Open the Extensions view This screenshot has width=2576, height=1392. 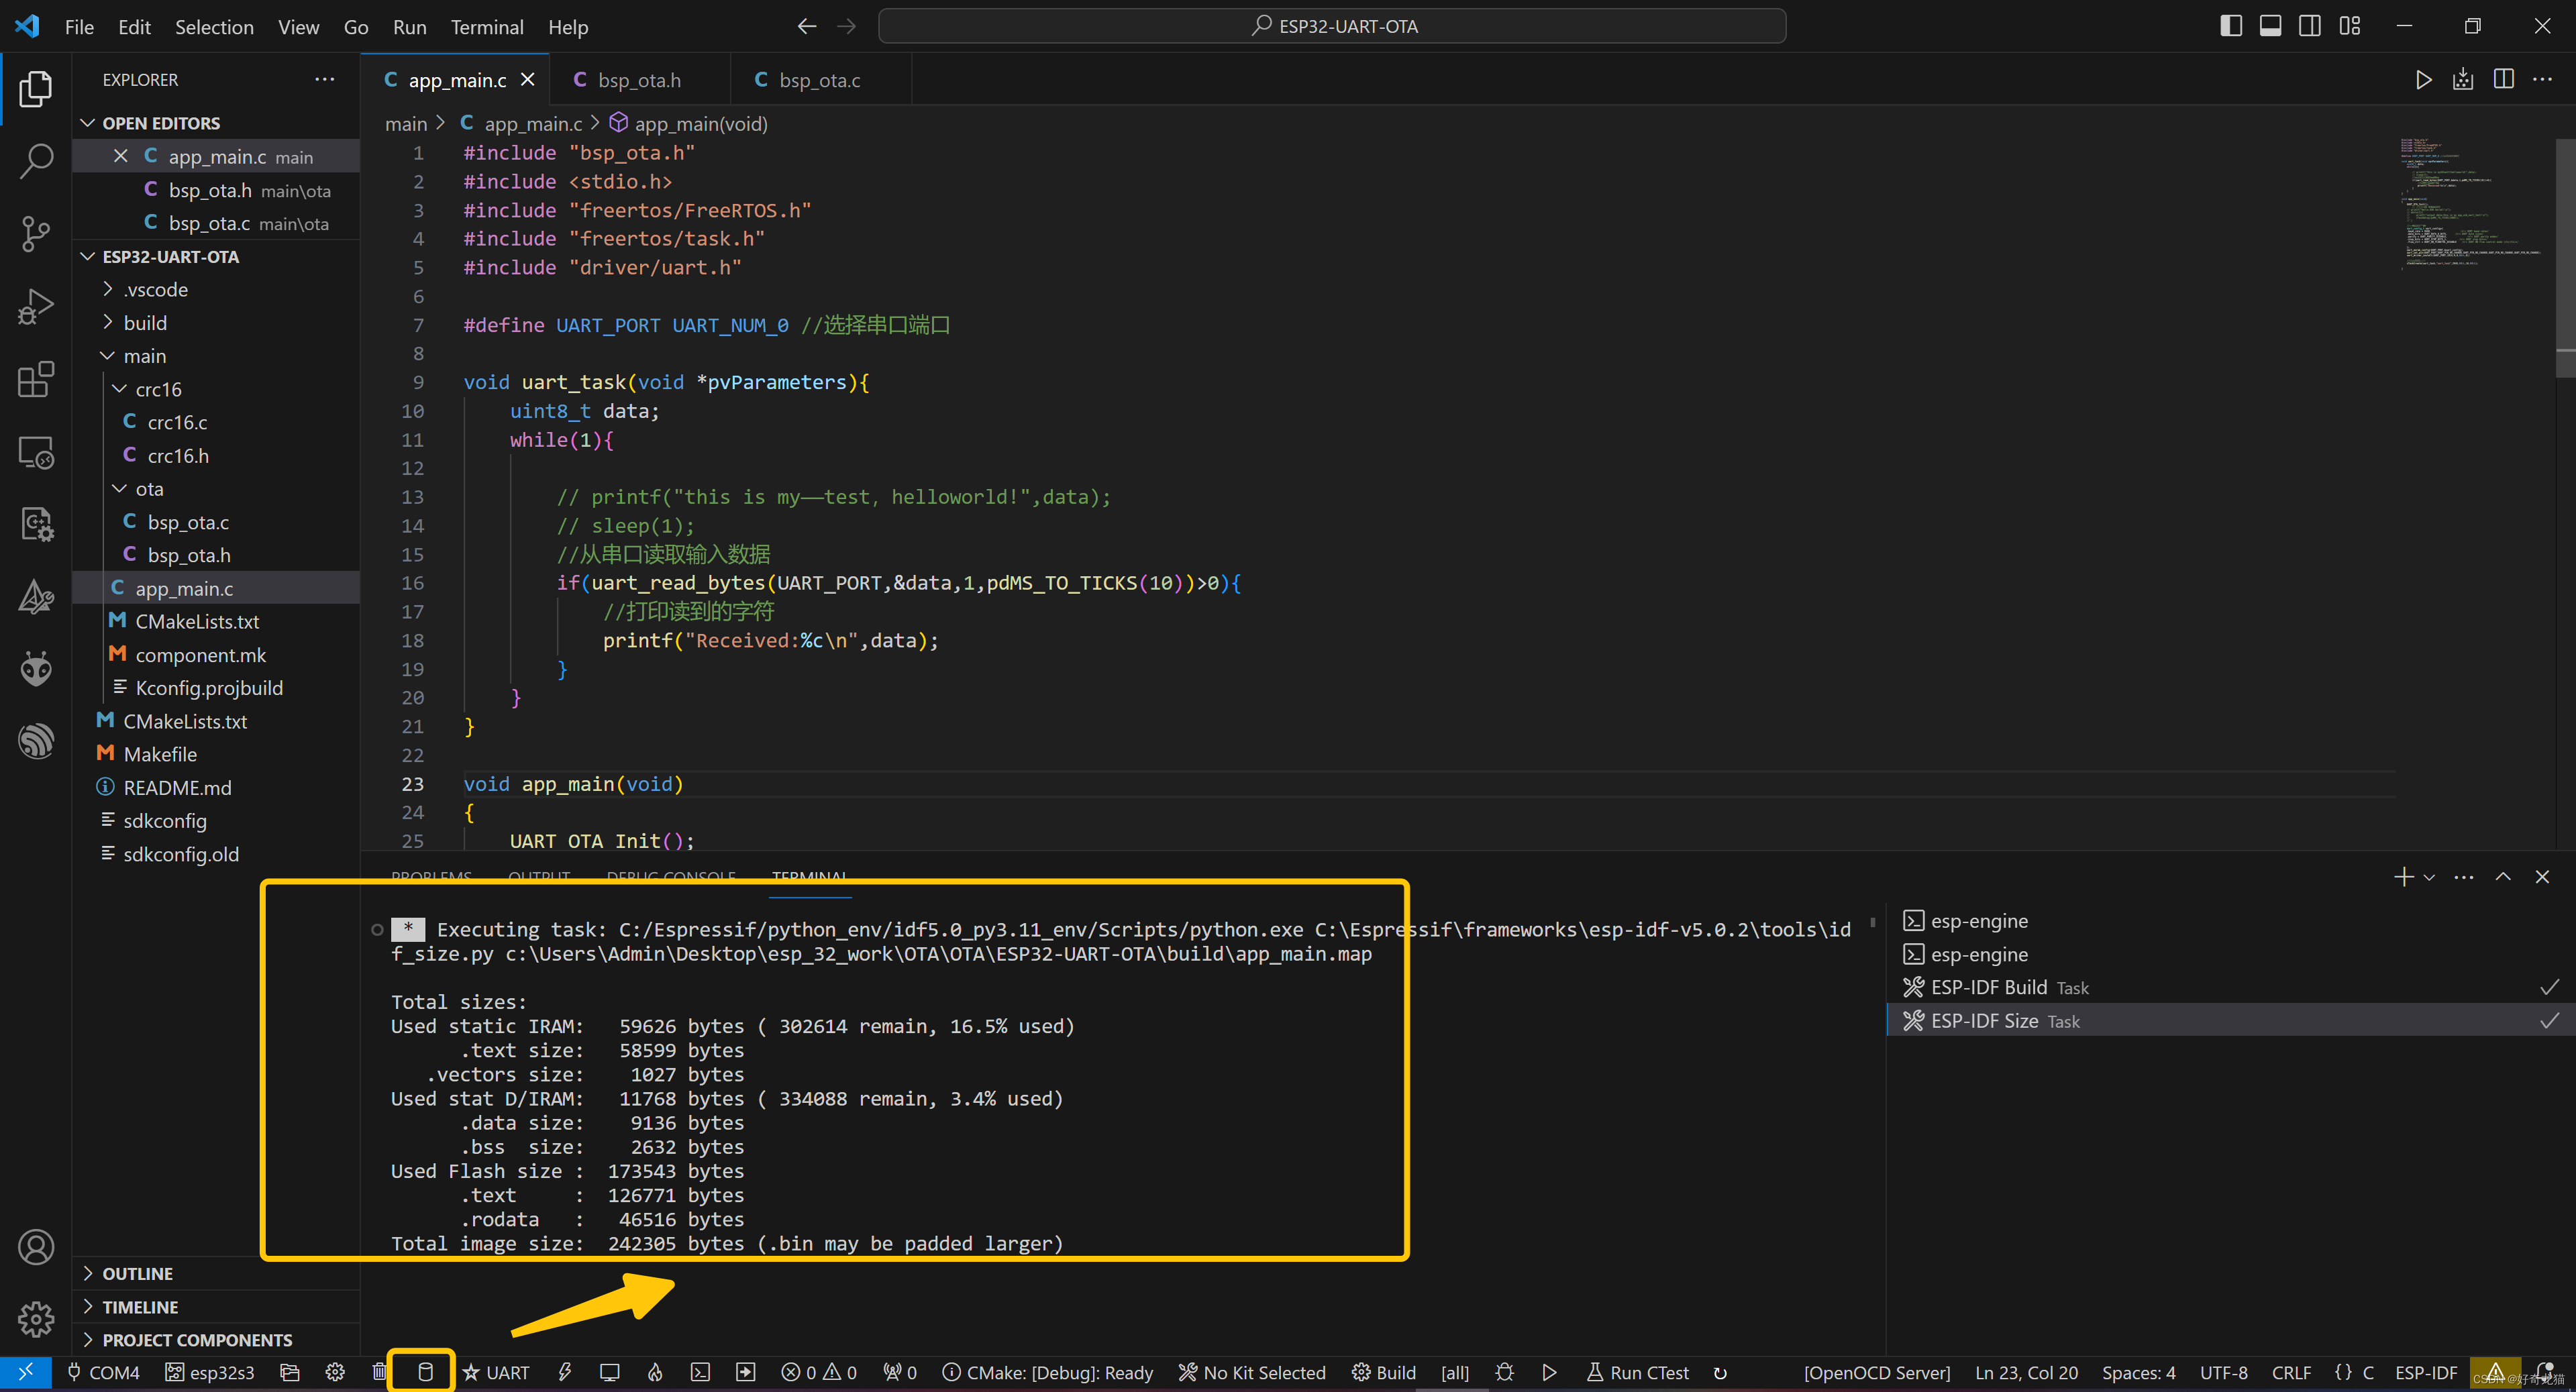coord(36,379)
